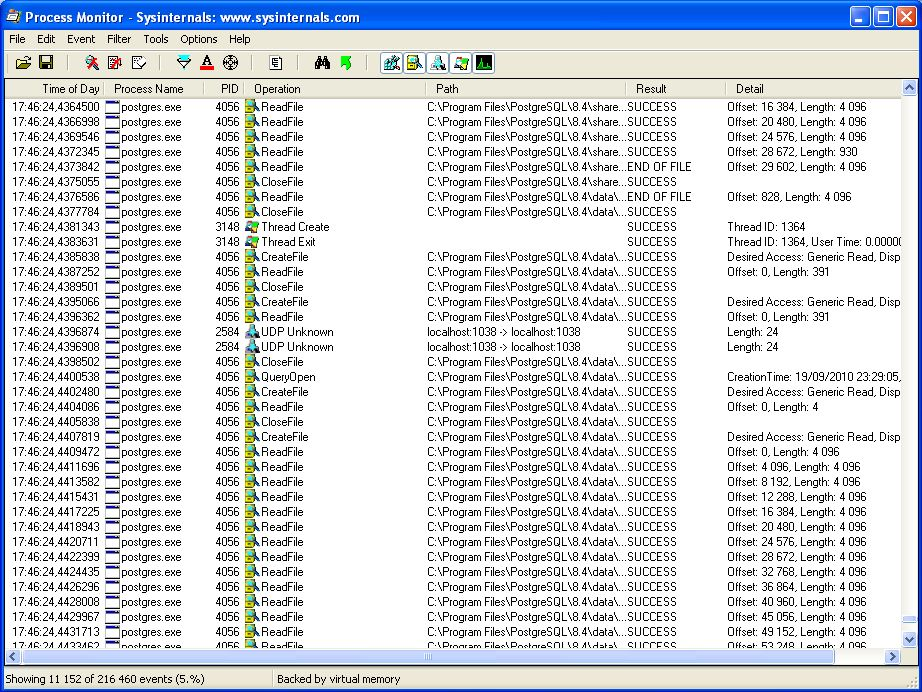Screen dimensions: 922x692
Task: Toggle the Autoscroll toolbar icon
Action: [x=115, y=62]
